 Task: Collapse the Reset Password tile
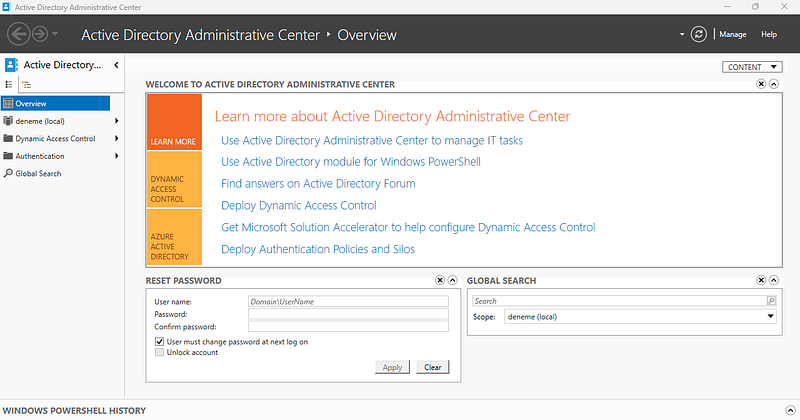pyautogui.click(x=453, y=280)
